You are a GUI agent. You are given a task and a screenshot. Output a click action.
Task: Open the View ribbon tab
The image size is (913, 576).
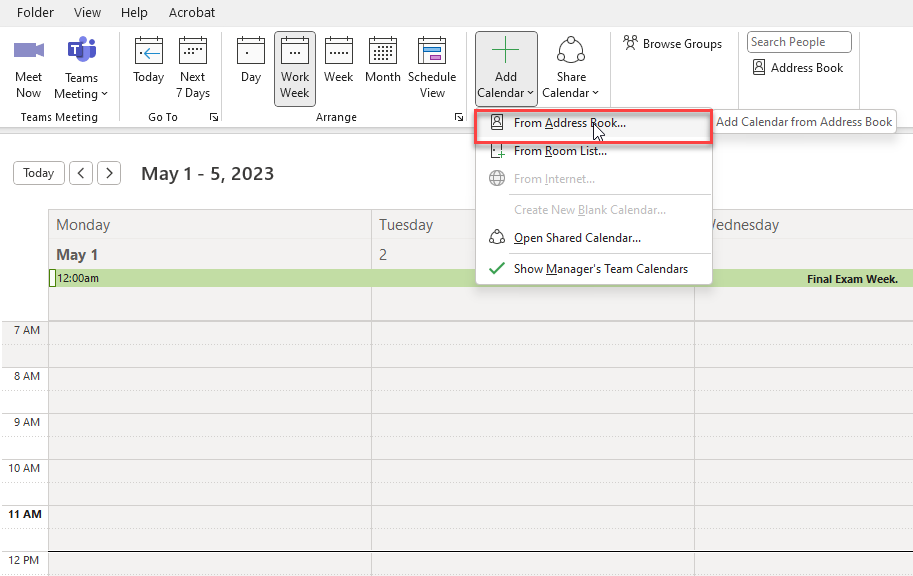click(88, 13)
